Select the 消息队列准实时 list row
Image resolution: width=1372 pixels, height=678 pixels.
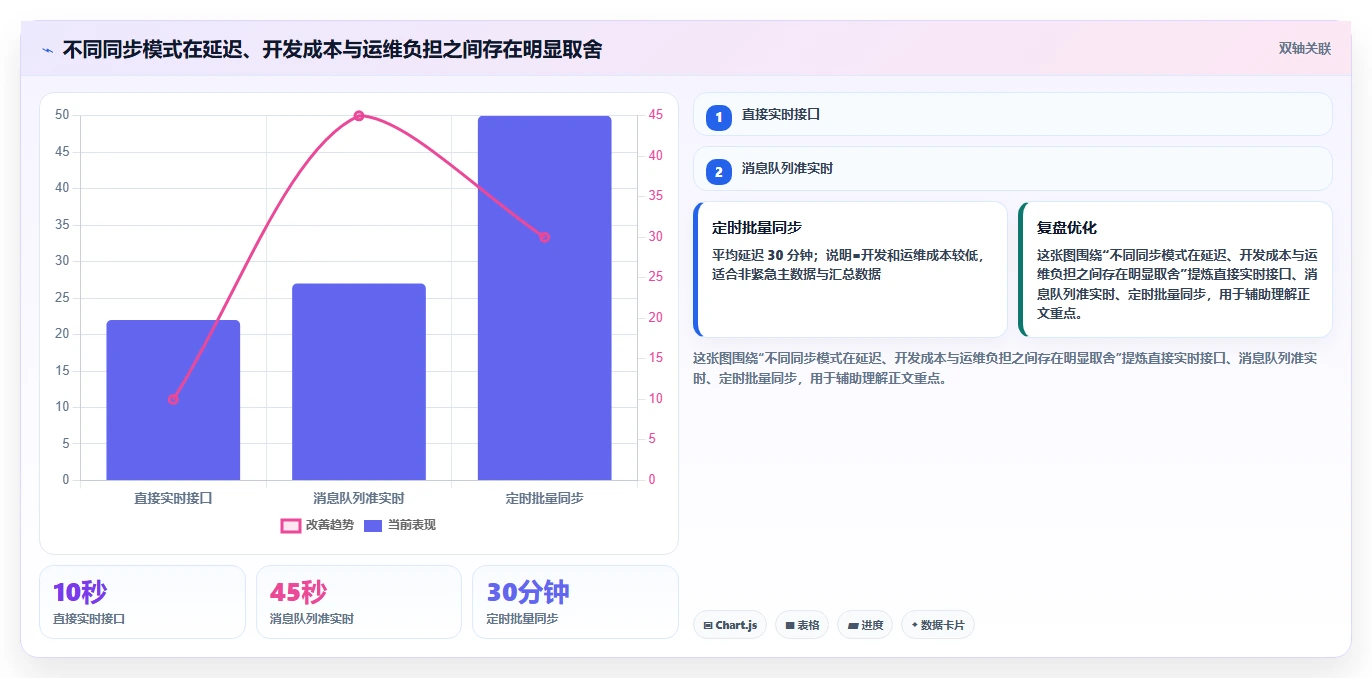(x=1012, y=168)
